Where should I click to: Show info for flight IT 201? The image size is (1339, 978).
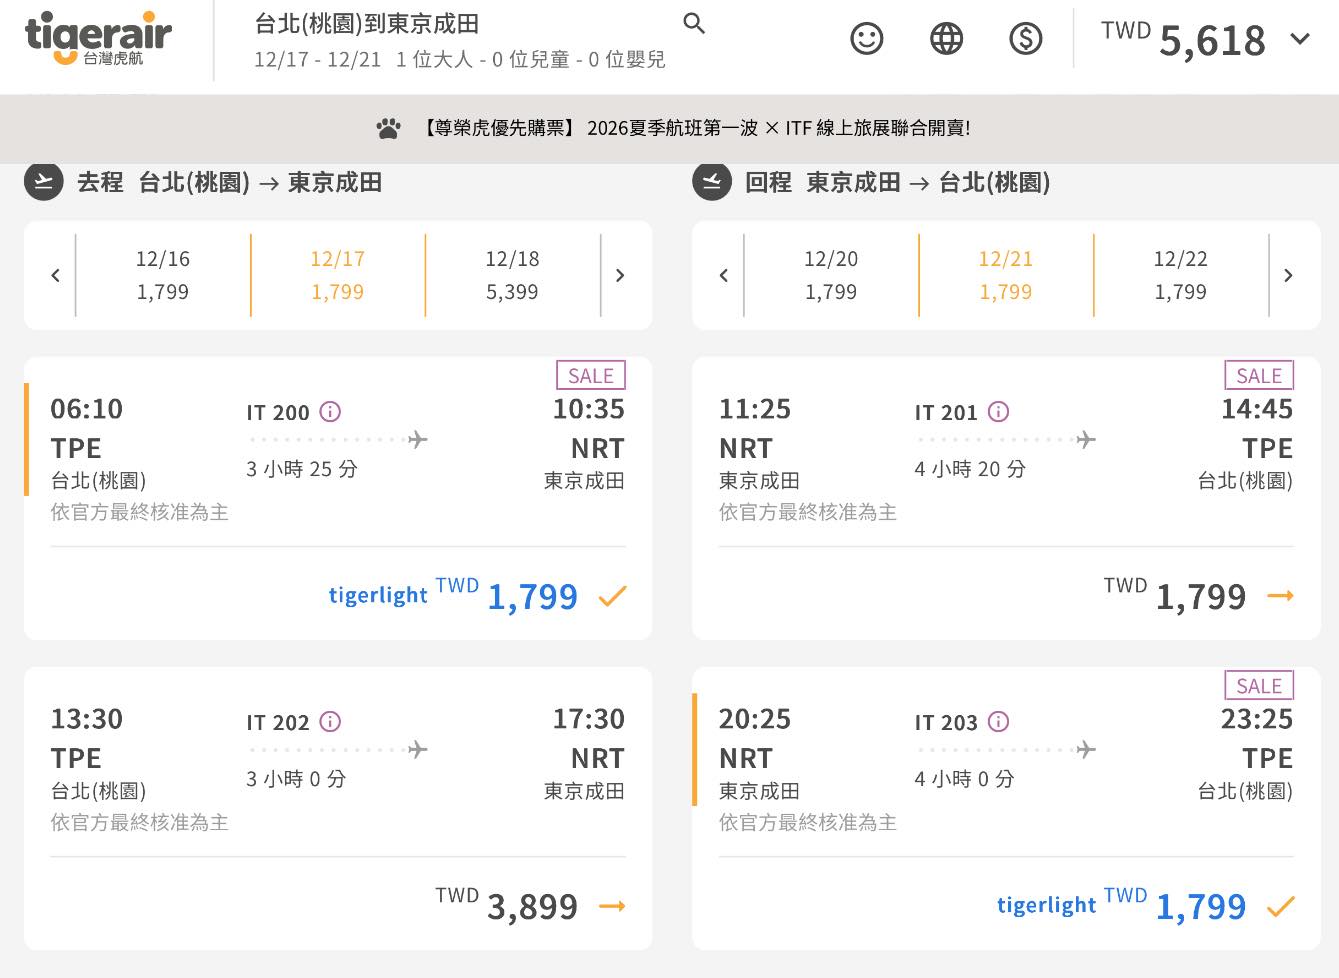[998, 412]
